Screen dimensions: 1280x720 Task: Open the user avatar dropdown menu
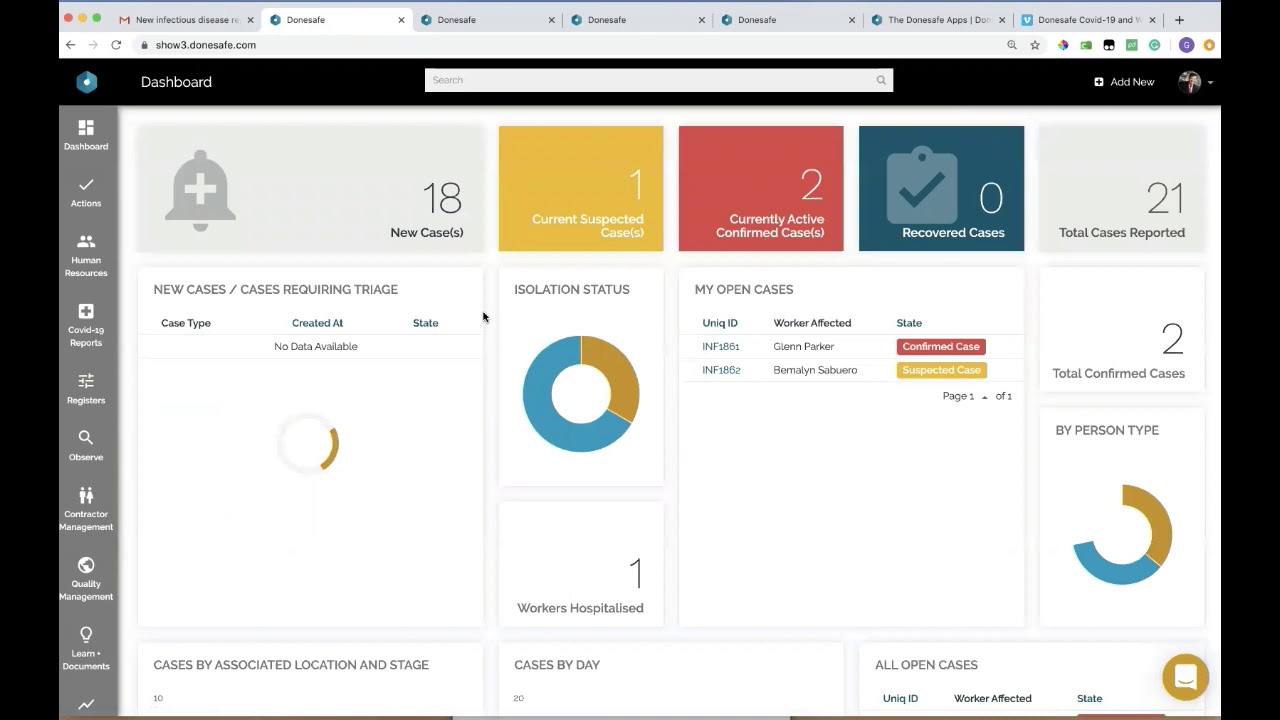pyautogui.click(x=1195, y=82)
